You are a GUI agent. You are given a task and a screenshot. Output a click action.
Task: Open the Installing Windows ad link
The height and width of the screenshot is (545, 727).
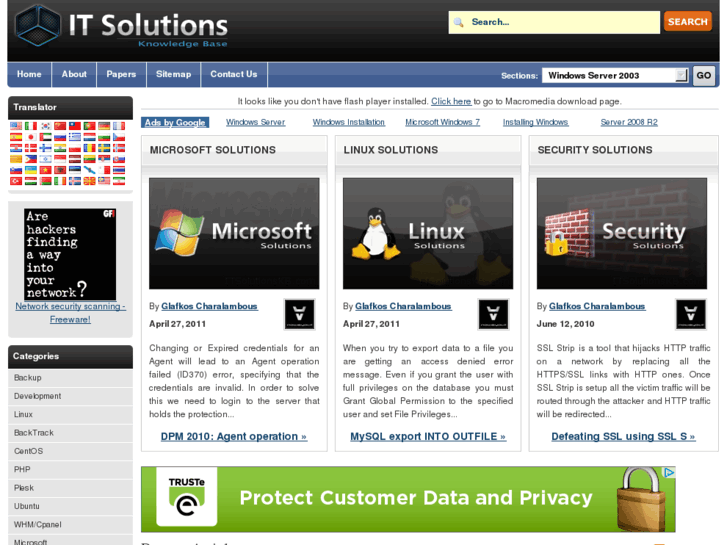coord(536,122)
